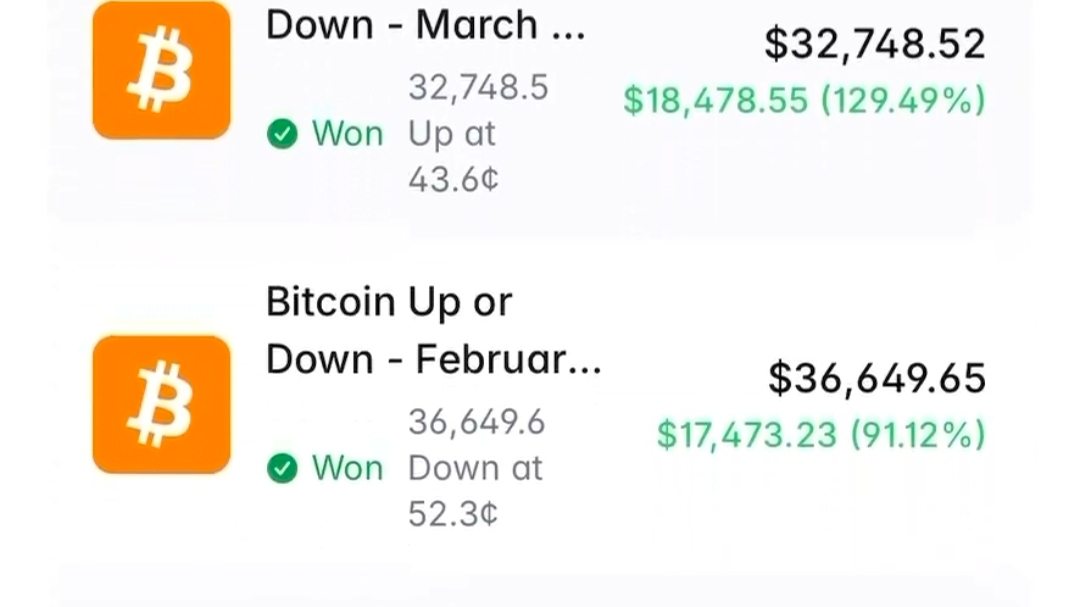Tap the 43.6¢ entry price text

pos(453,180)
